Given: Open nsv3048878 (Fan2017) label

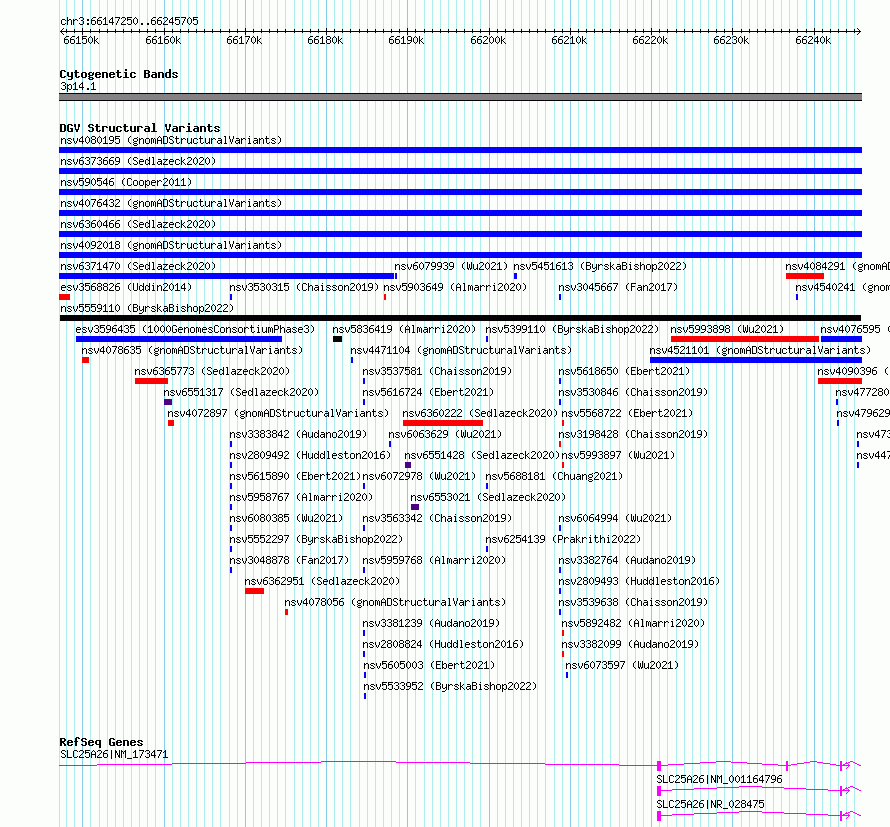Looking at the screenshot, I should click(x=289, y=560).
